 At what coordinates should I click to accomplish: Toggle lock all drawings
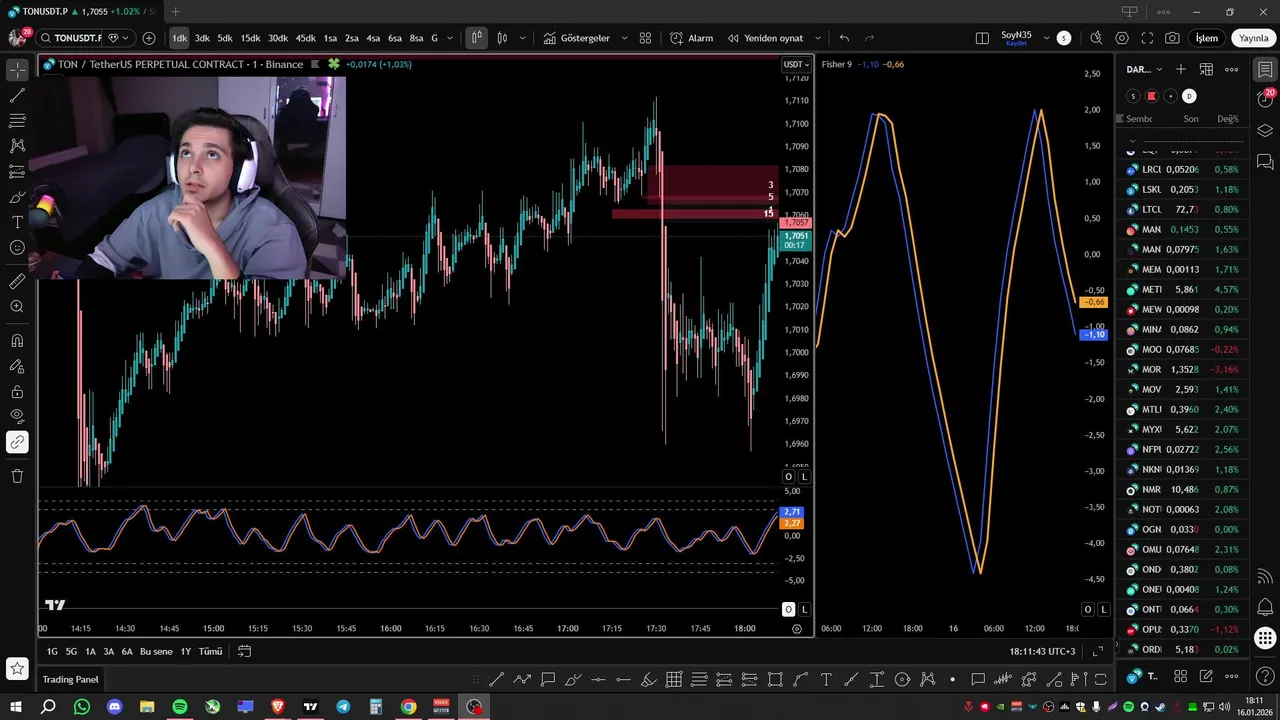(17, 391)
